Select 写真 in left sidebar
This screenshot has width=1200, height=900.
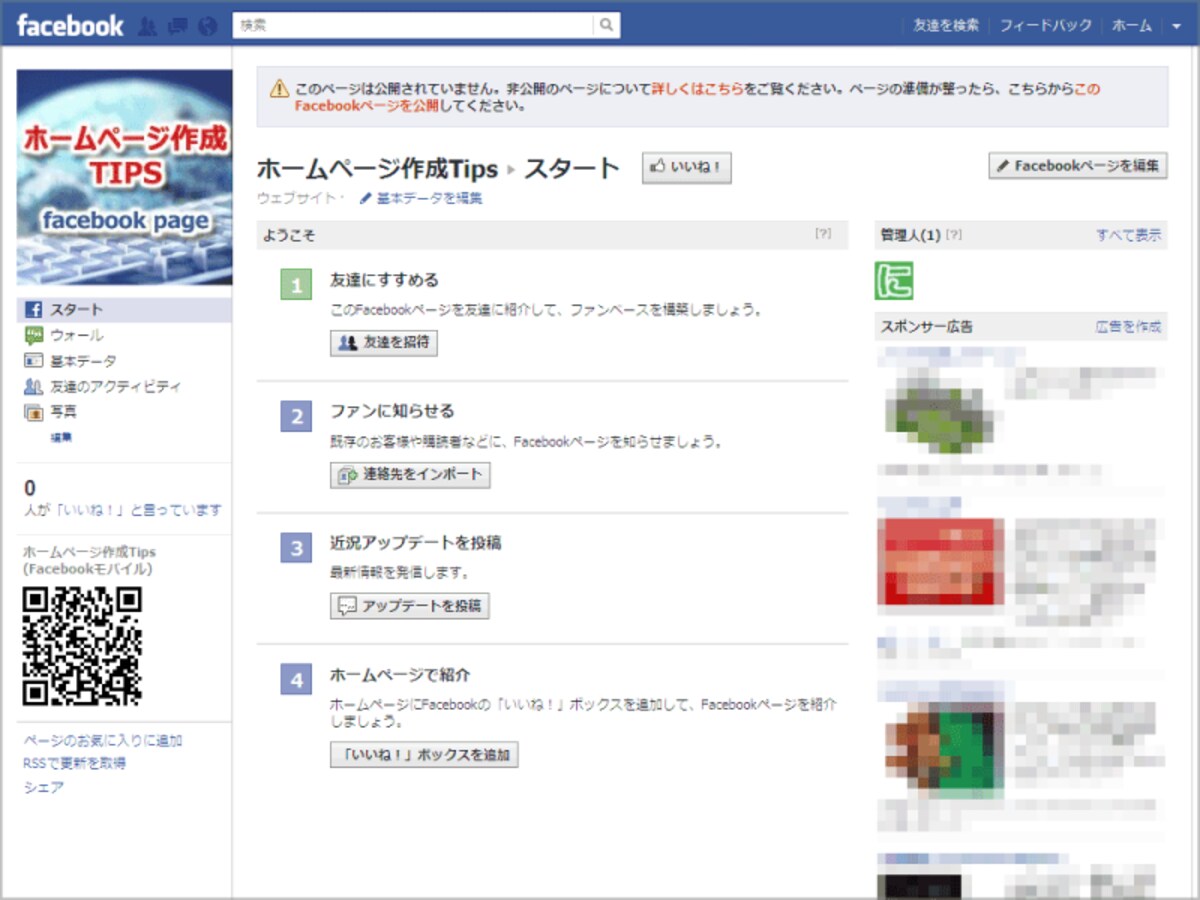pos(50,412)
